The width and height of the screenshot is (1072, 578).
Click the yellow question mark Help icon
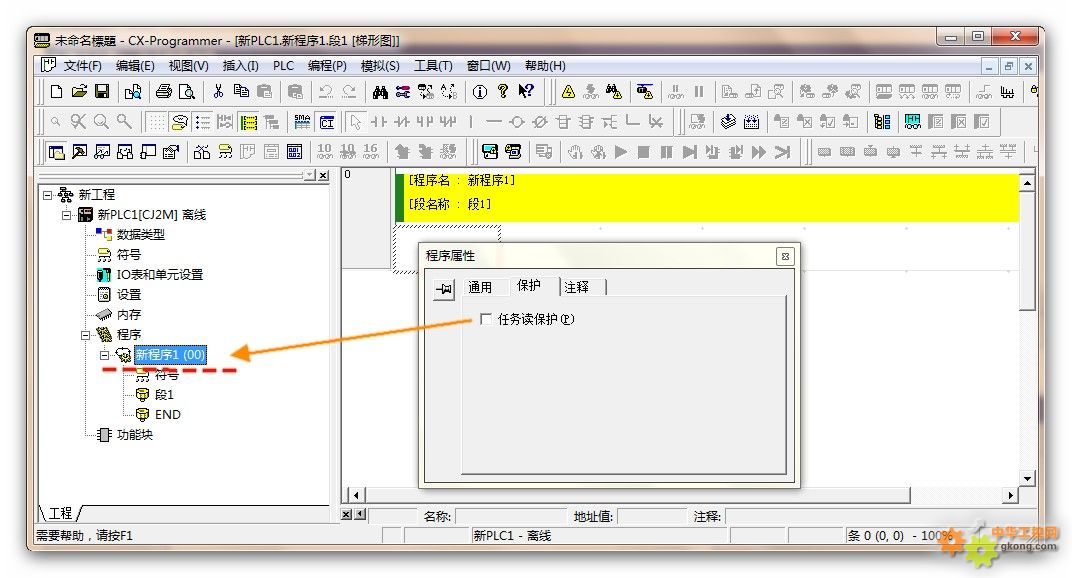click(502, 92)
